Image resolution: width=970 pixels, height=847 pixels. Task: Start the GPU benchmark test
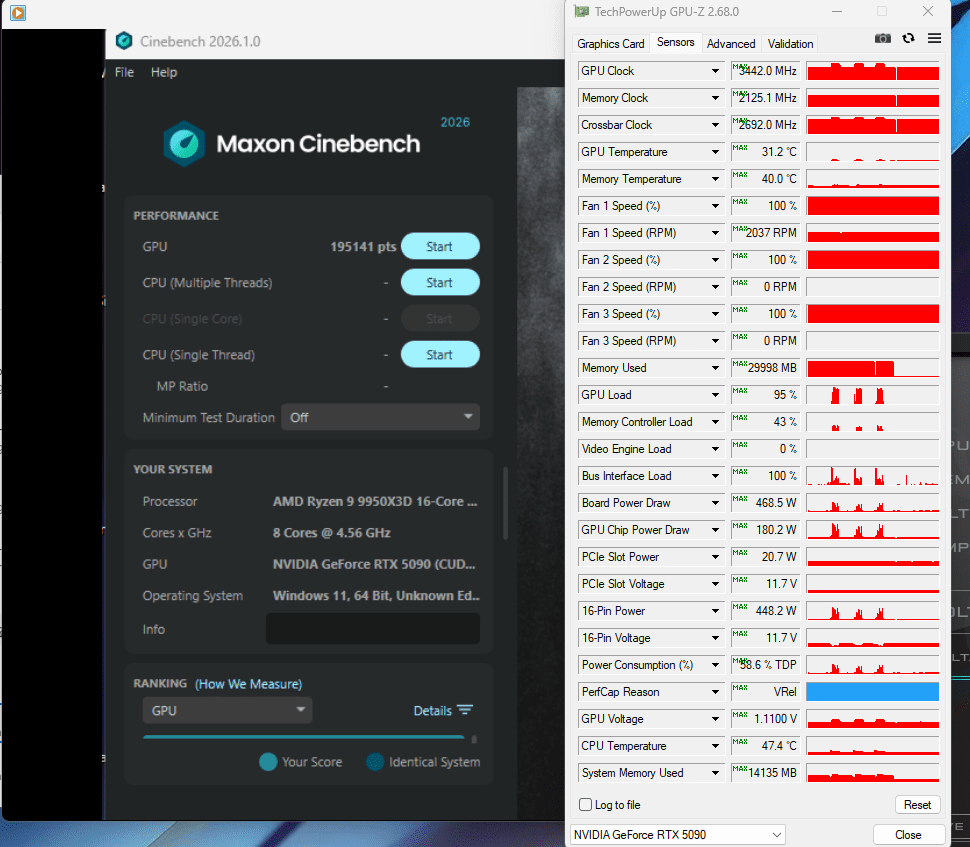coord(440,246)
